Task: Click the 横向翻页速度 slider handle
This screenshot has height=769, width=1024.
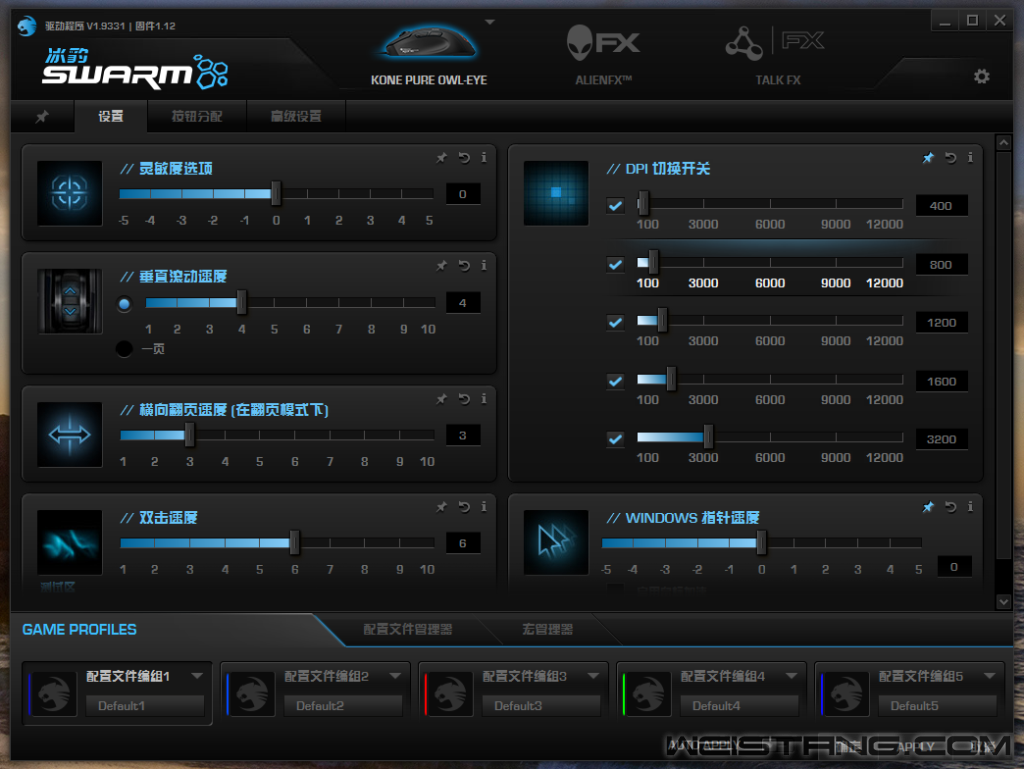Action: pyautogui.click(x=189, y=435)
